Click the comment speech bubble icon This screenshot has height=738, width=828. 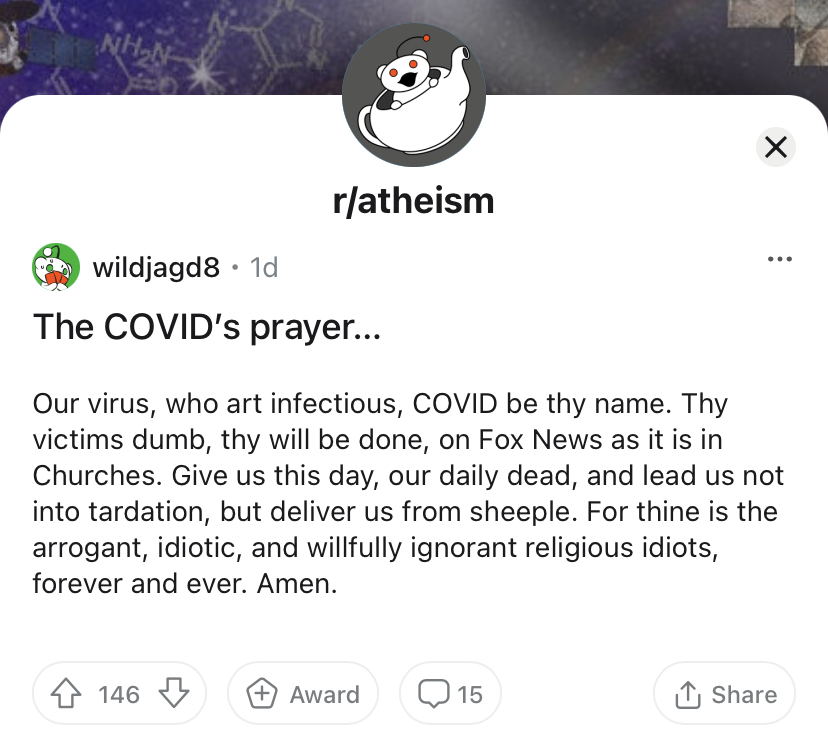(434, 694)
